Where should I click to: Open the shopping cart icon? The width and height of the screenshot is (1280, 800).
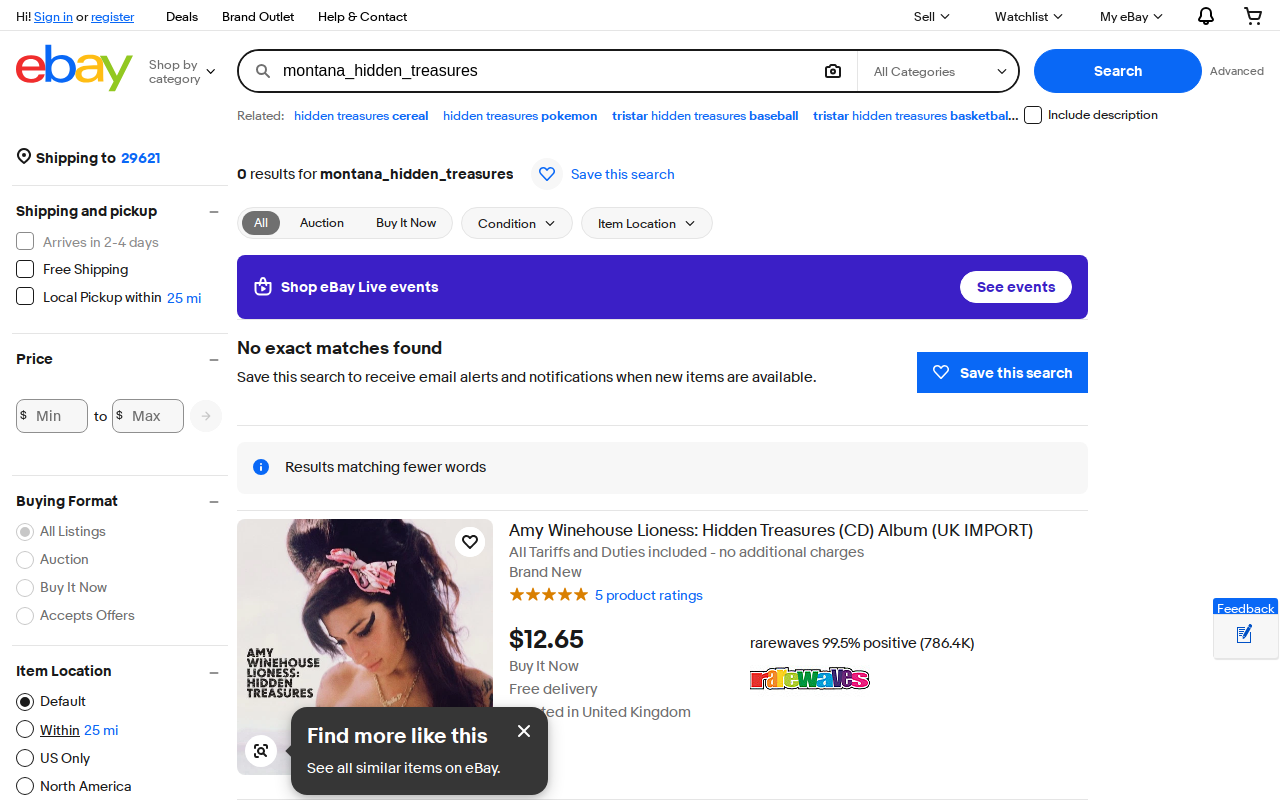pyautogui.click(x=1253, y=16)
